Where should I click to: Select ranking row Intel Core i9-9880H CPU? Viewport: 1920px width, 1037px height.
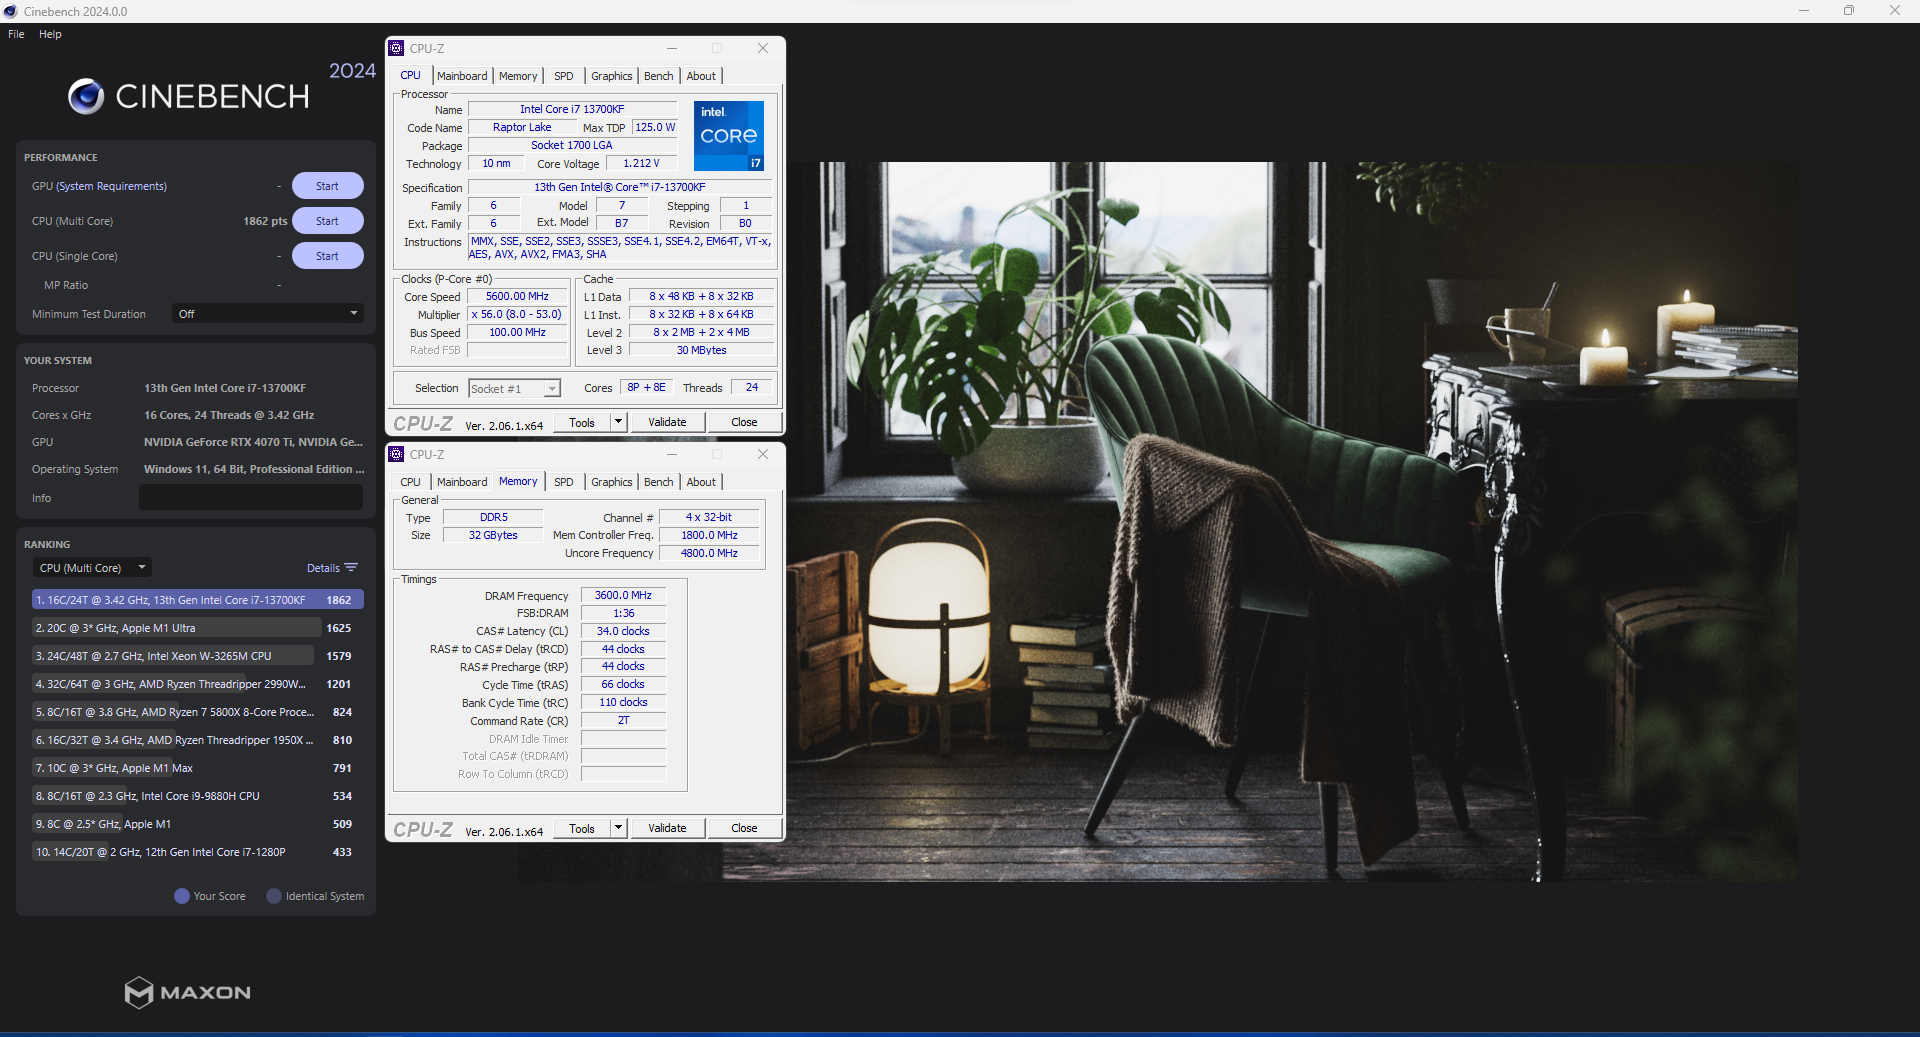point(197,796)
